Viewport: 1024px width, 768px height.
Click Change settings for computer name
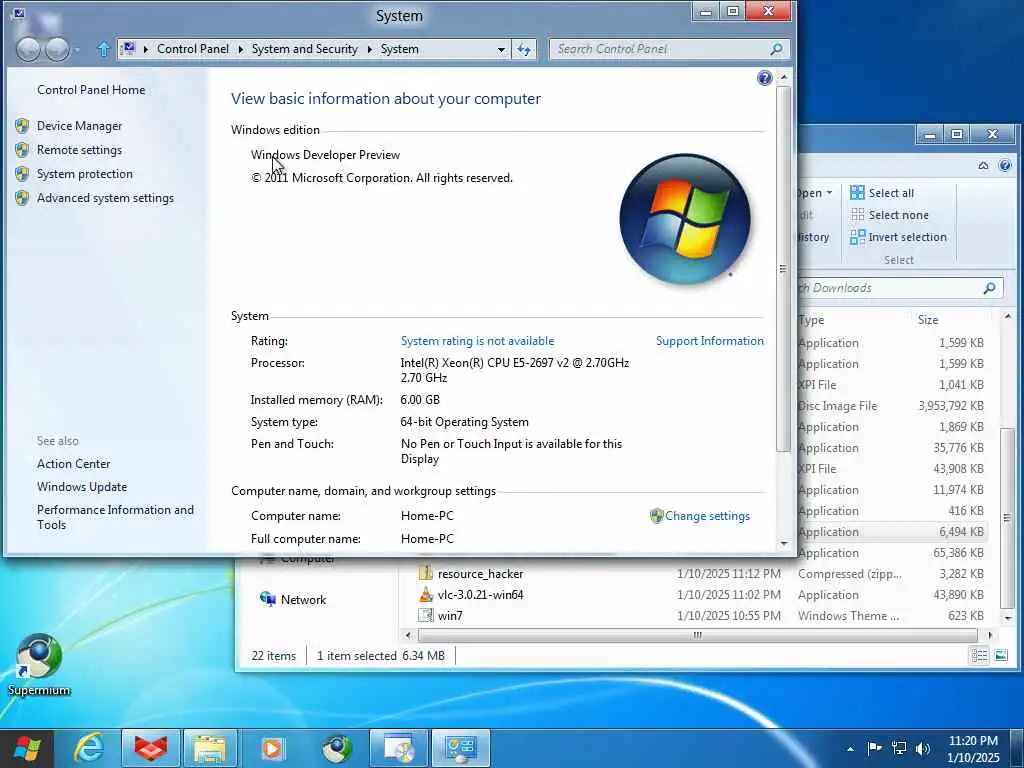[707, 516]
